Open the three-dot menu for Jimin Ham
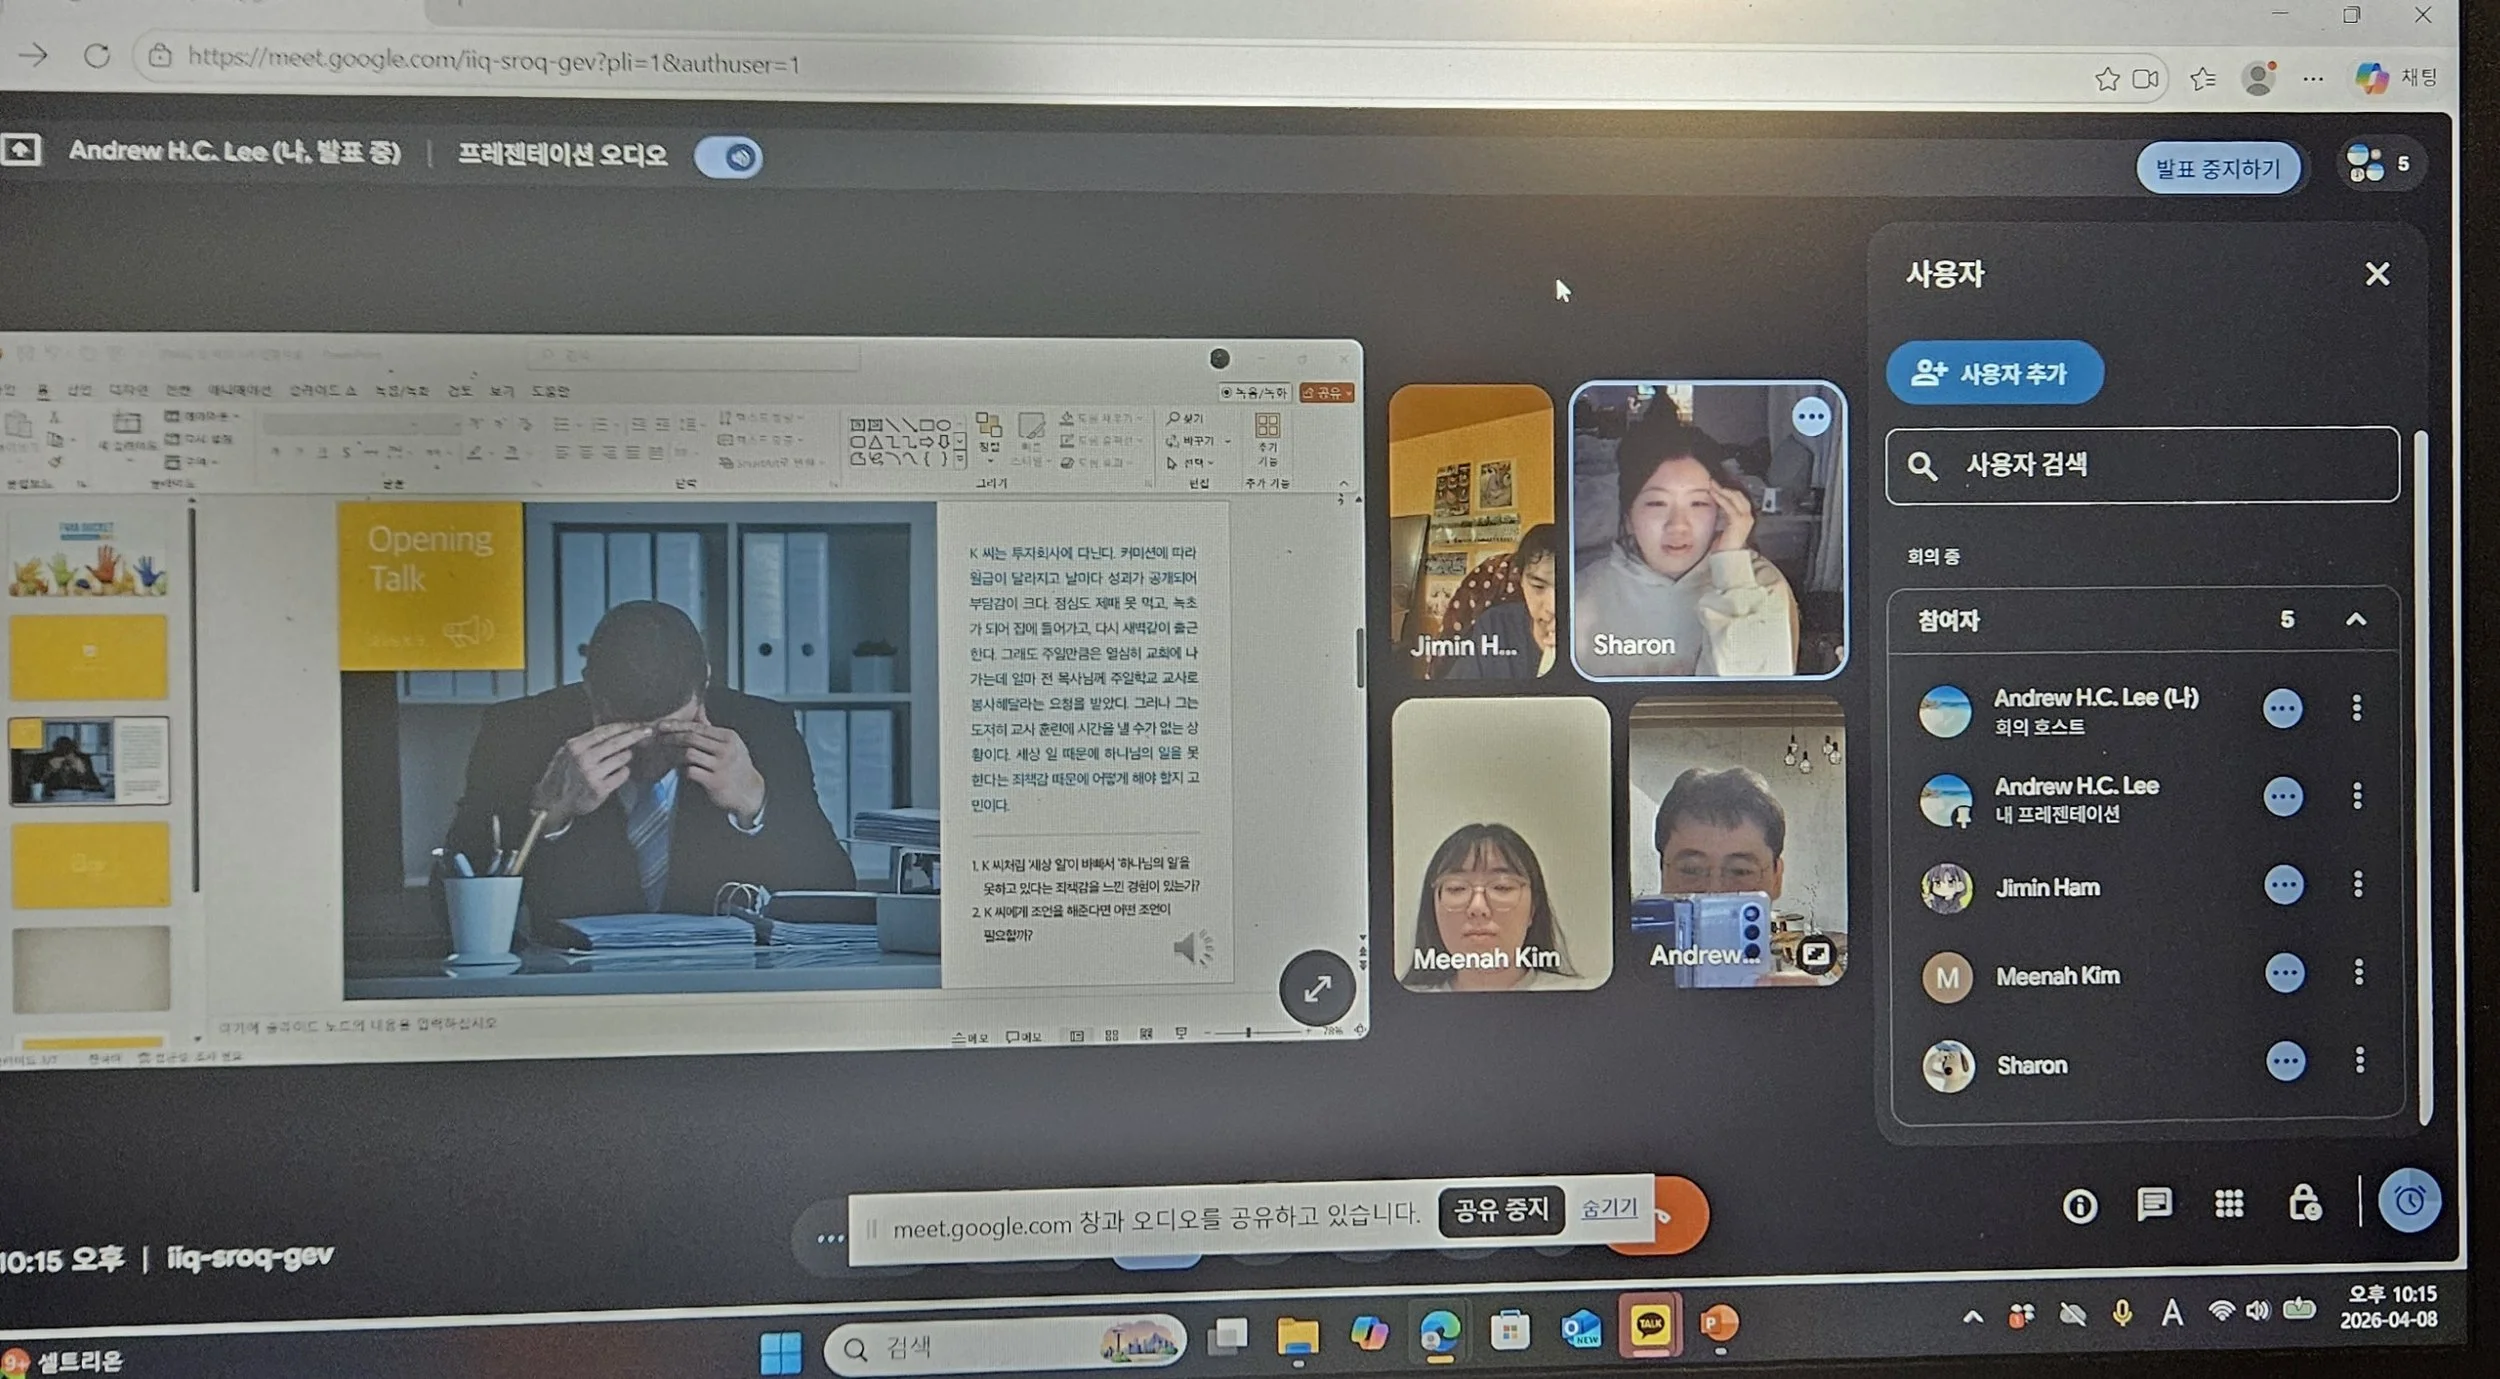 [x=2358, y=884]
